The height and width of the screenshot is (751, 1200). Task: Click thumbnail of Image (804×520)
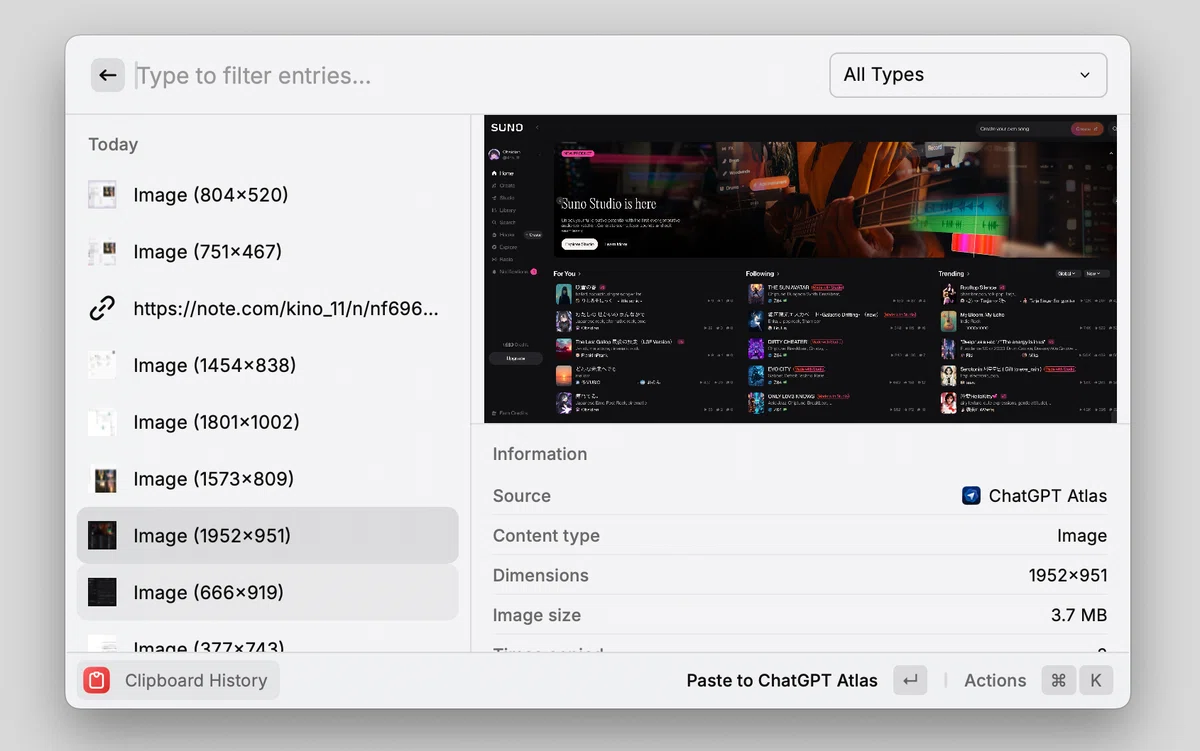(102, 195)
